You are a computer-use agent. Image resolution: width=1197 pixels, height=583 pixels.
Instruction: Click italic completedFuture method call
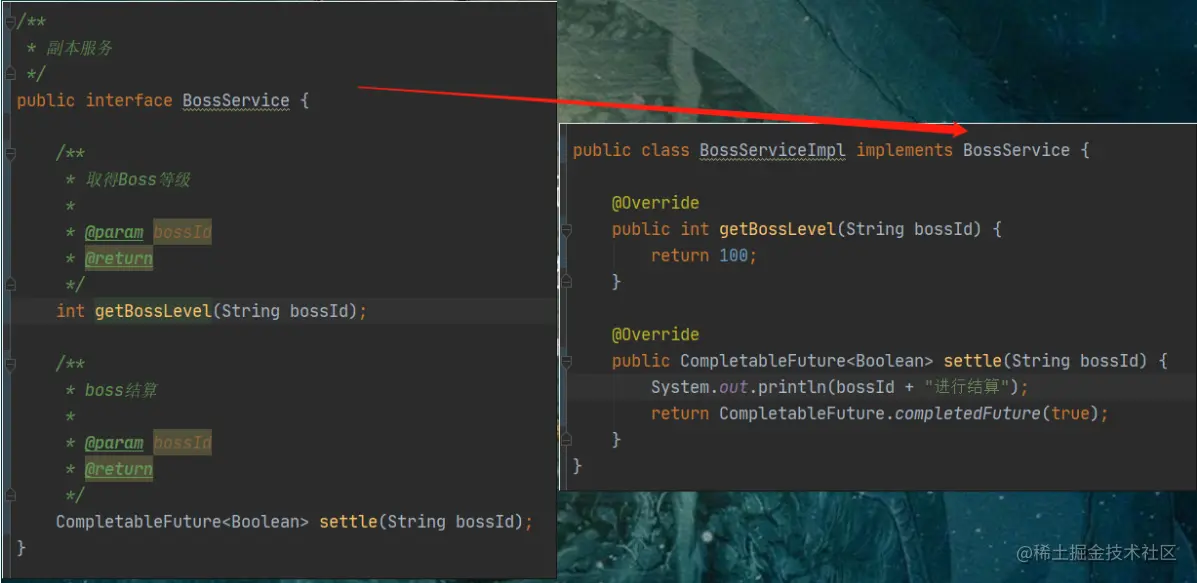[966, 414]
